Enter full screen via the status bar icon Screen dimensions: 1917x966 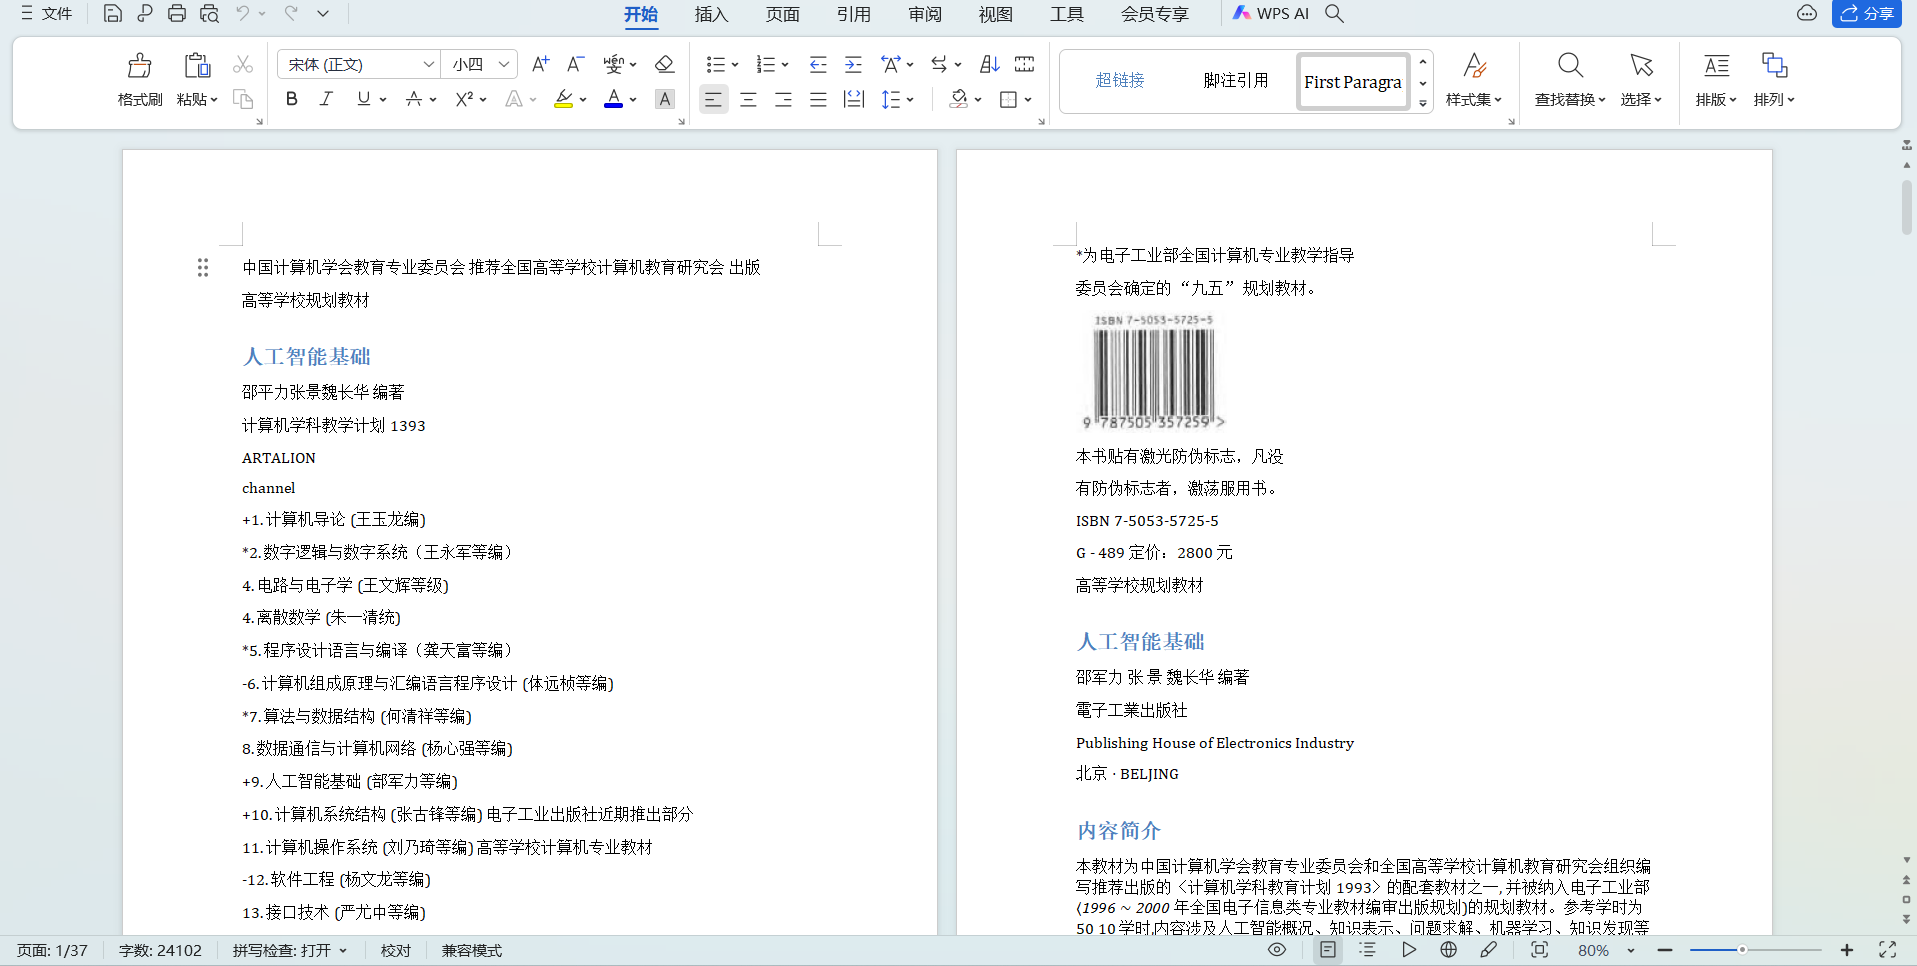tap(1887, 950)
